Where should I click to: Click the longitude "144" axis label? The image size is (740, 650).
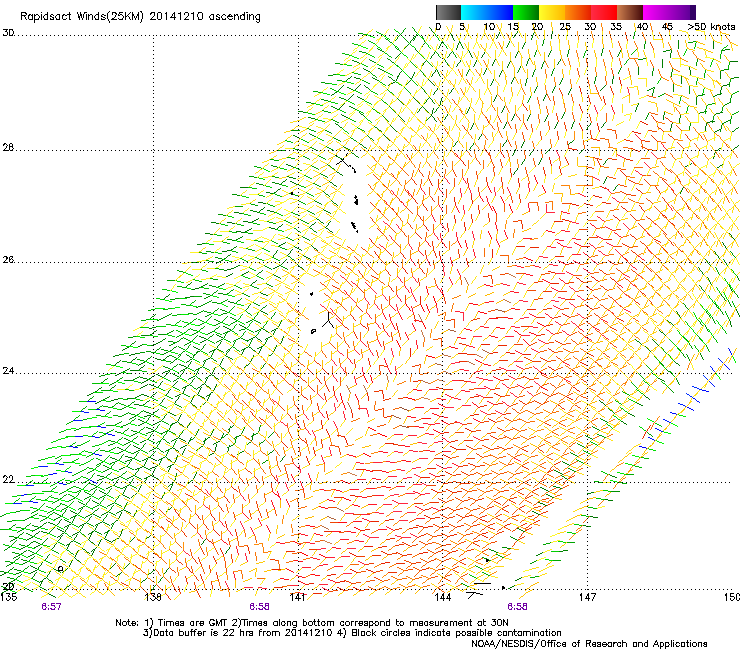coord(443,597)
